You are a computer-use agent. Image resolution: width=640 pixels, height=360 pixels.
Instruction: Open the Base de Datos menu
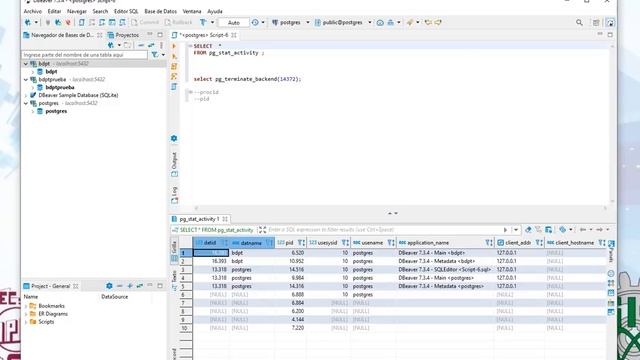point(160,11)
